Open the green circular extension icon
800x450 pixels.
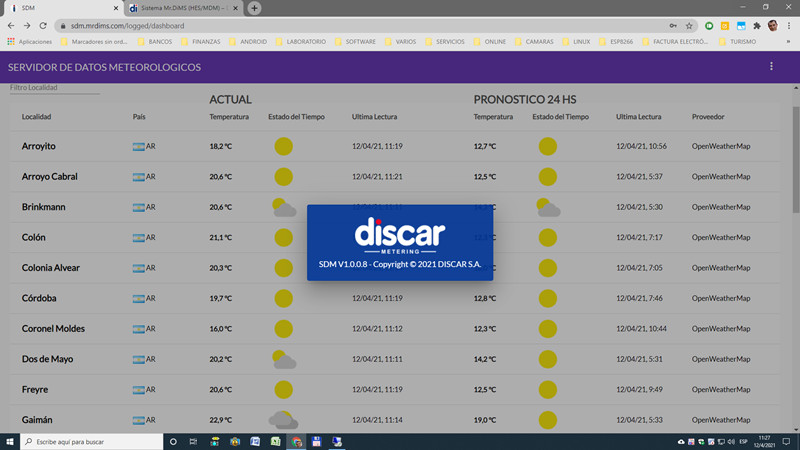[709, 26]
